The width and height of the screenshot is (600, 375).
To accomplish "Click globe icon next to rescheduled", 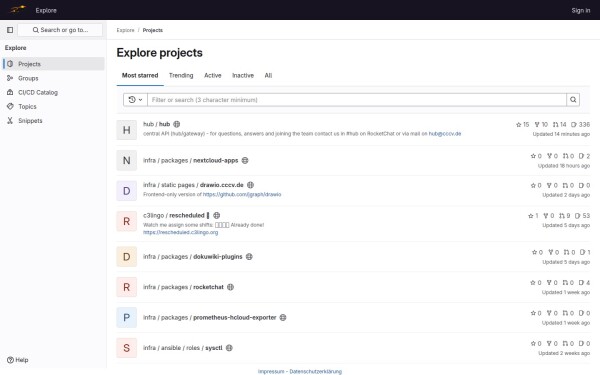I will coord(216,215).
